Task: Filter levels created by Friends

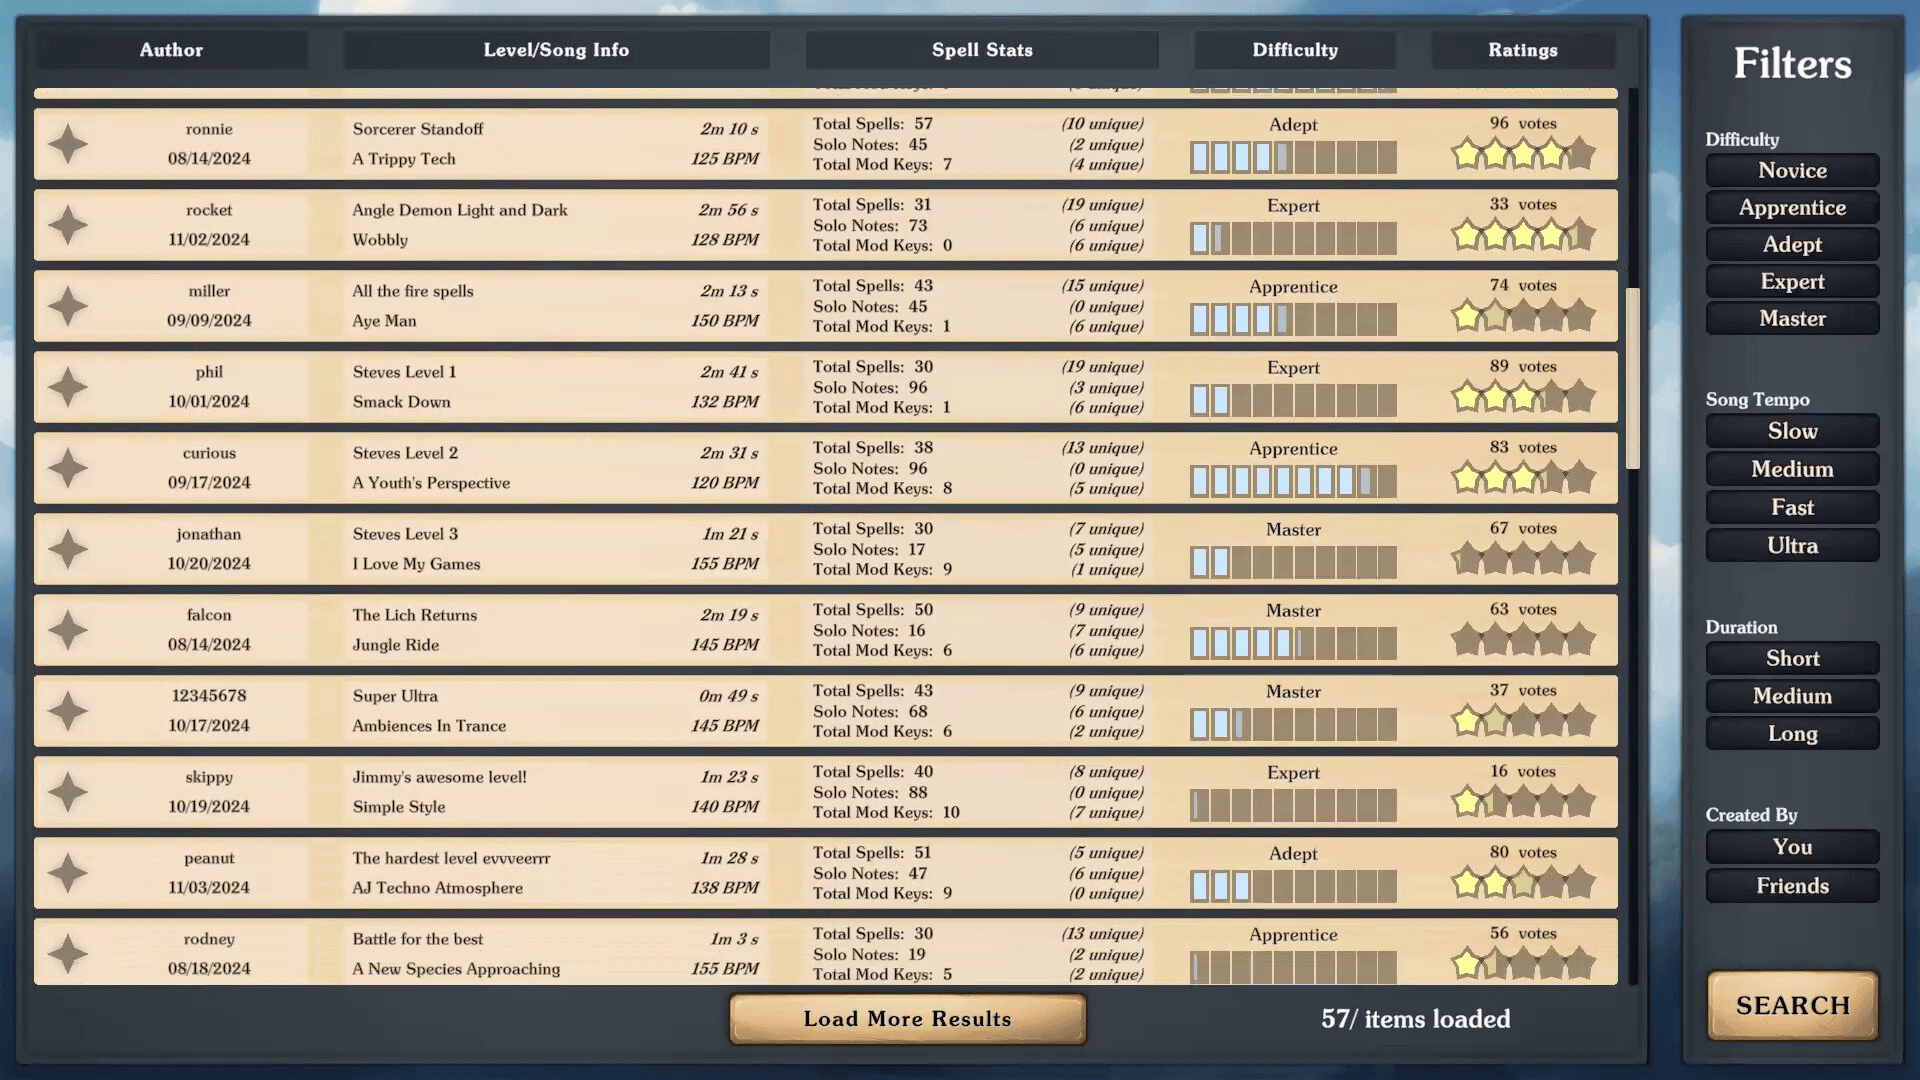Action: click(1791, 885)
